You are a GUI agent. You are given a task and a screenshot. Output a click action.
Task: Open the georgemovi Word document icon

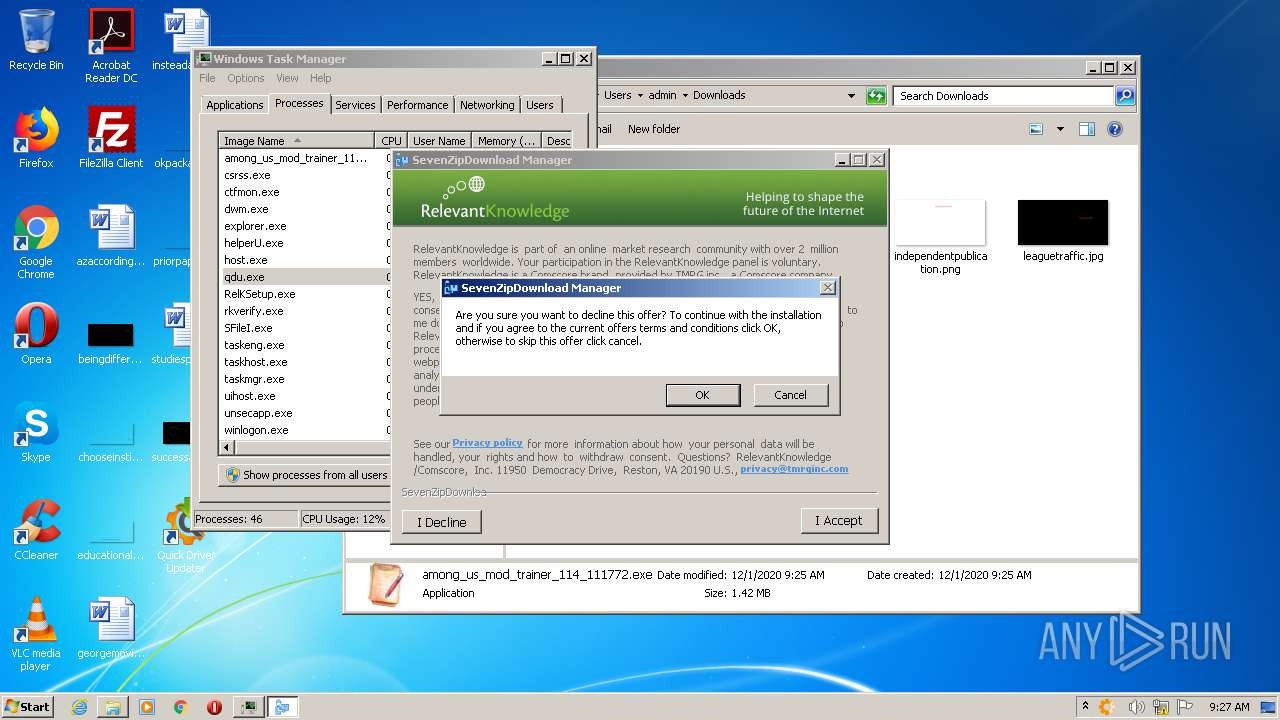[111, 628]
